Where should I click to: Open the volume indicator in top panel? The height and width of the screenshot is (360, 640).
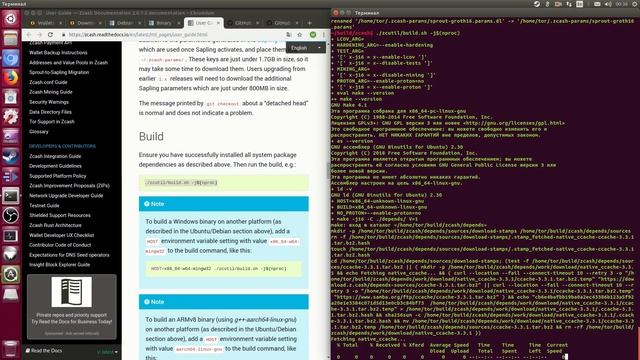pyautogui.click(x=608, y=4)
